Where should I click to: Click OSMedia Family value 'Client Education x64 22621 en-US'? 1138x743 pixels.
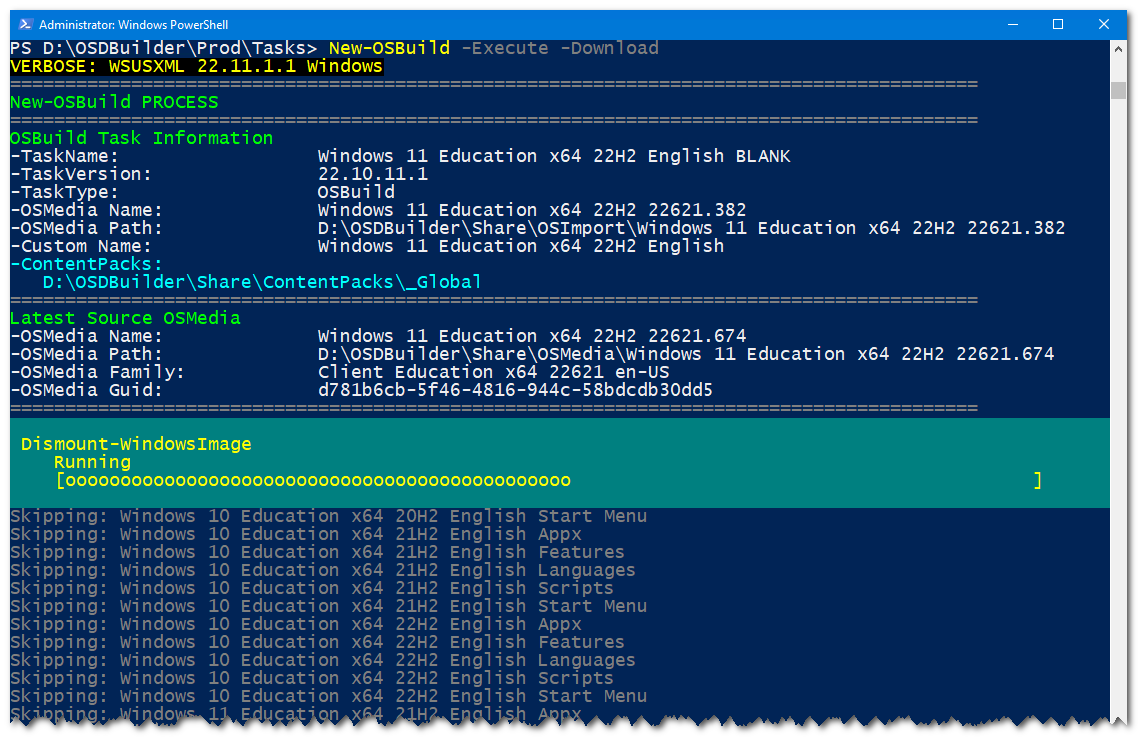click(494, 372)
